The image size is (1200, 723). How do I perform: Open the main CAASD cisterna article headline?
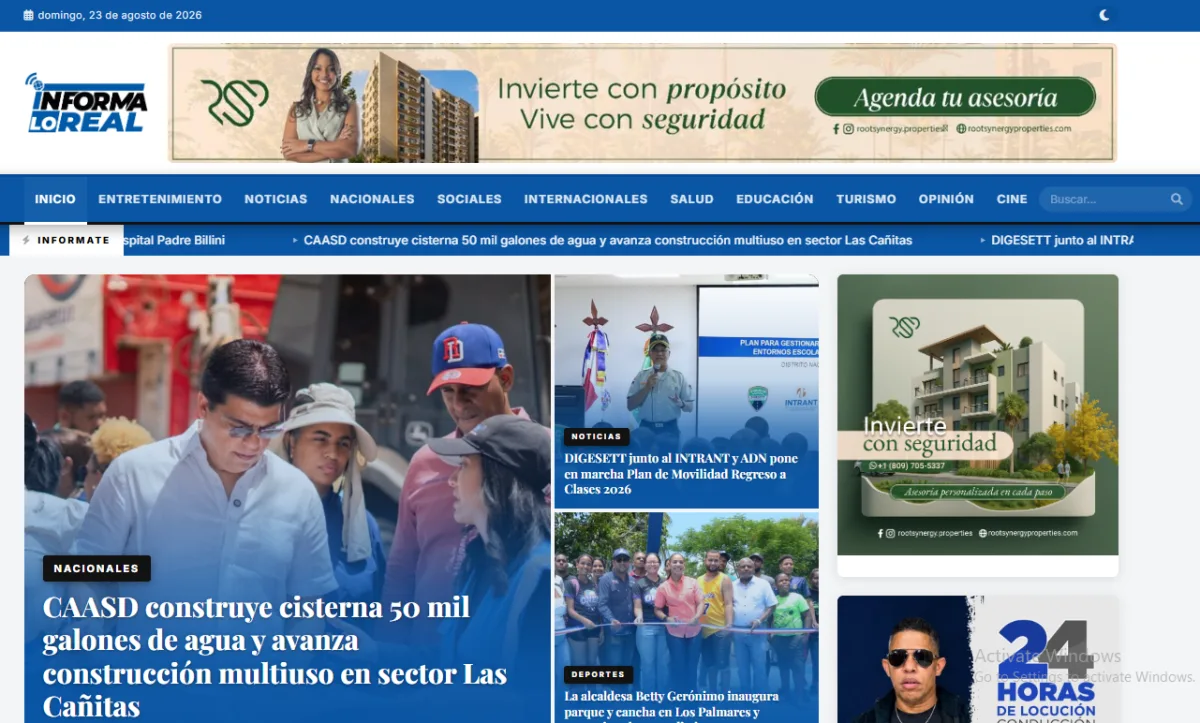pyautogui.click(x=275, y=656)
